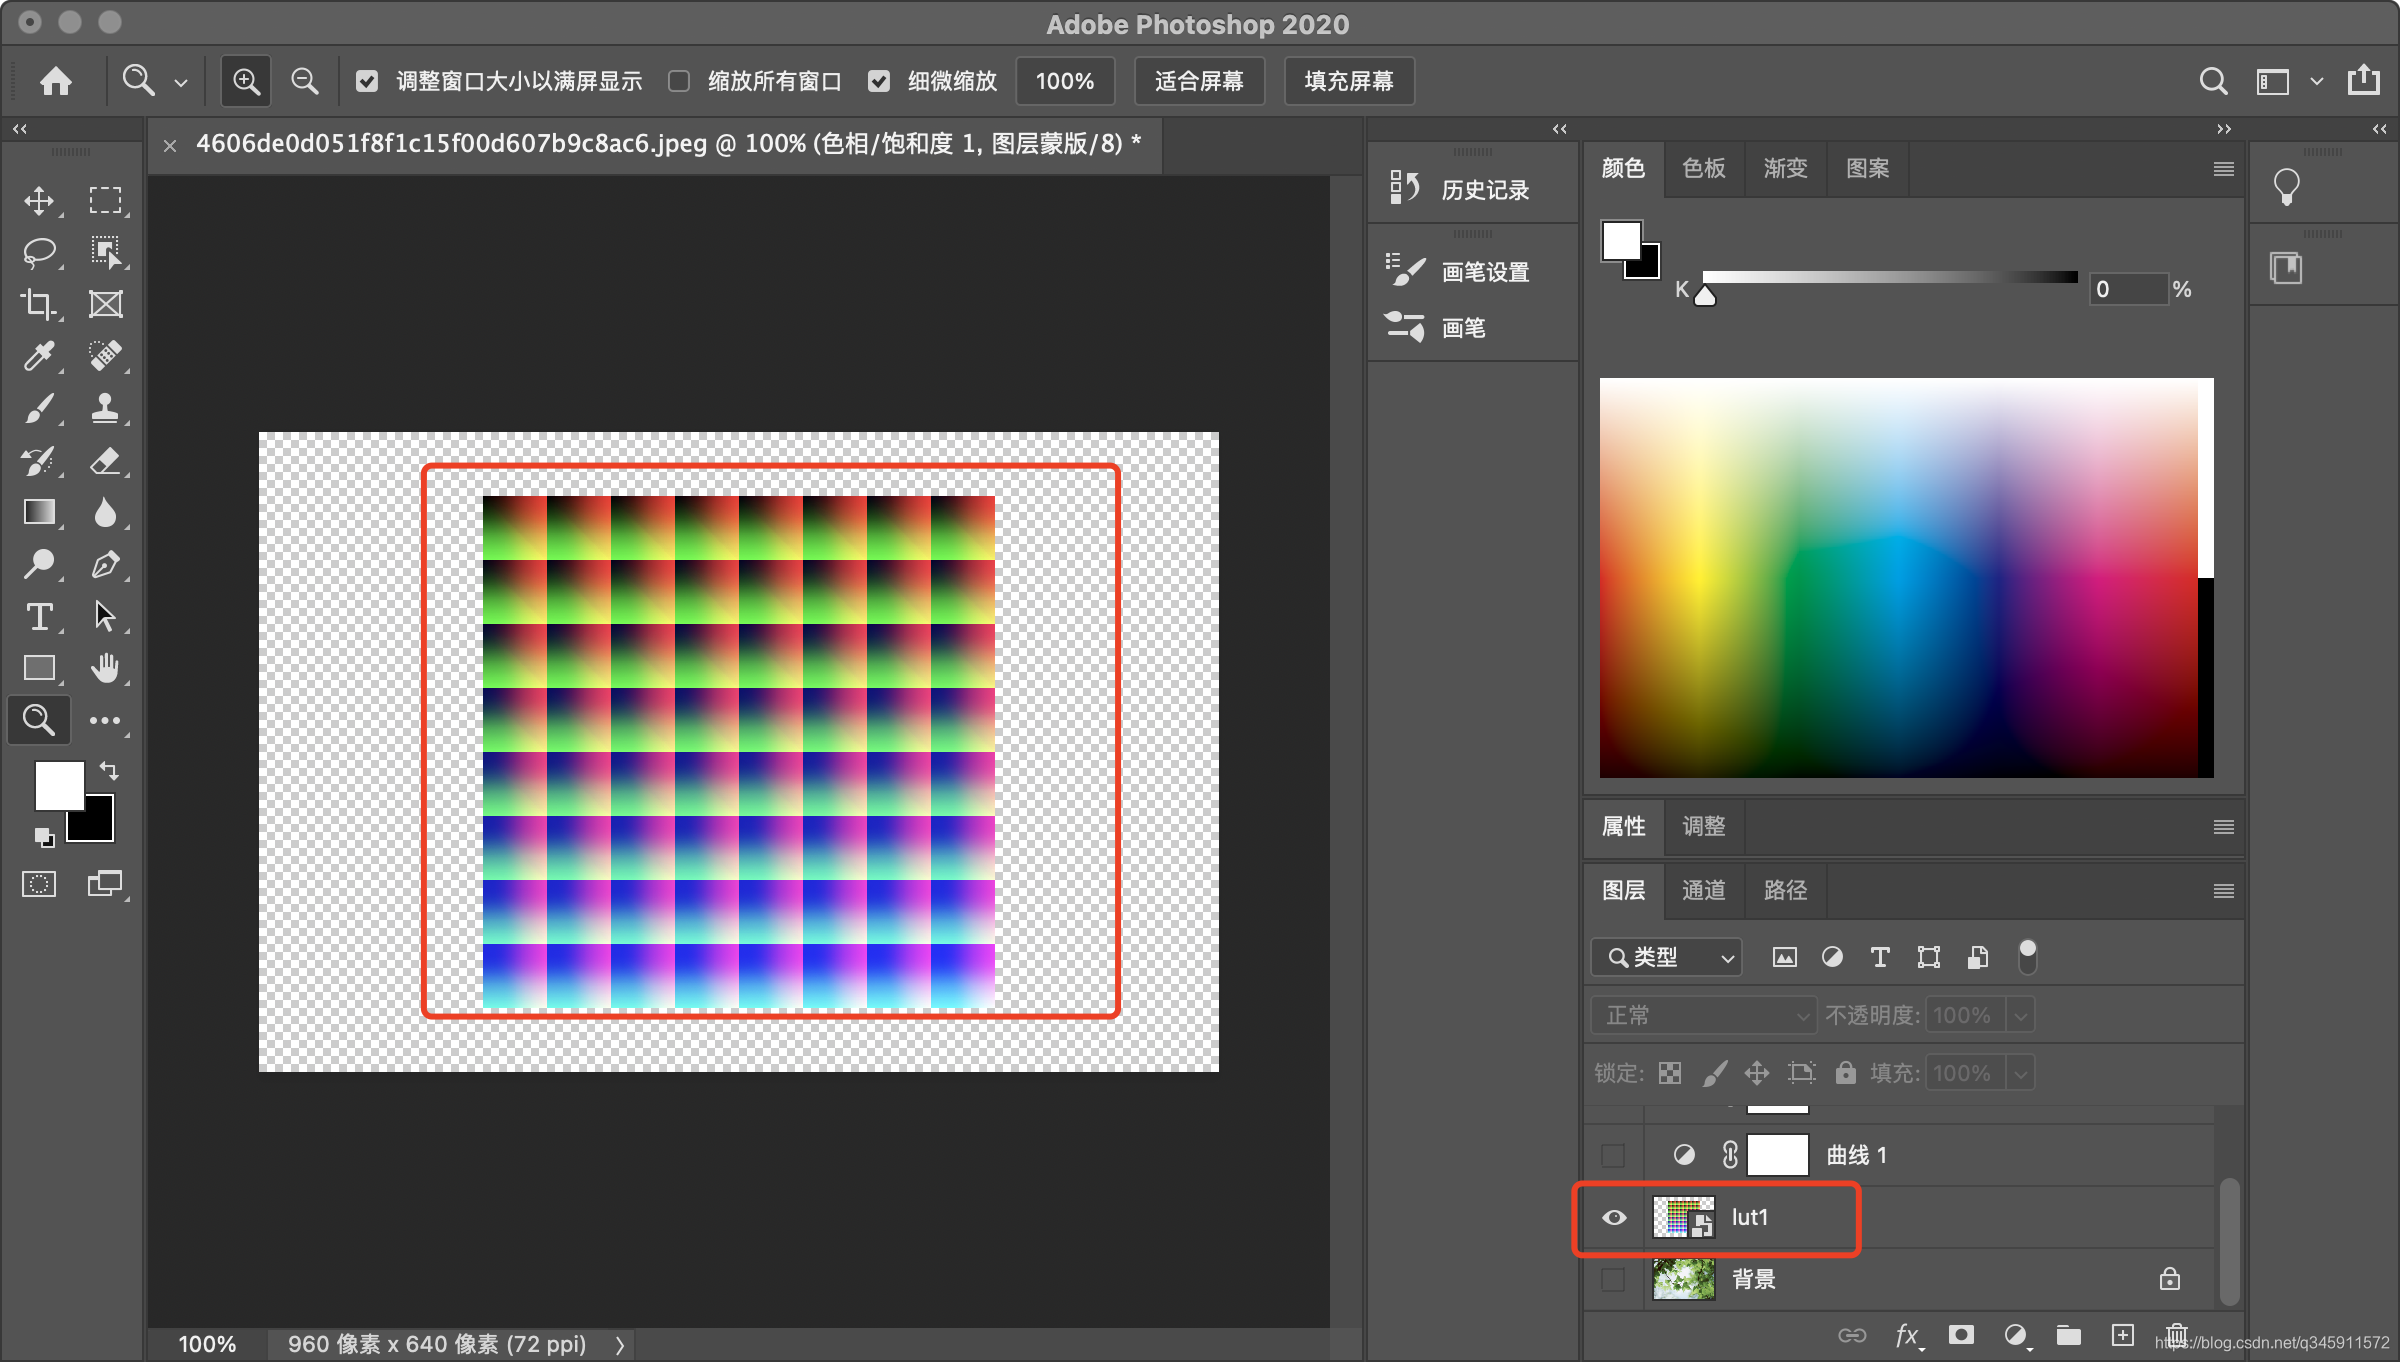Select the Healing Brush tool
The width and height of the screenshot is (2400, 1362).
(x=105, y=356)
